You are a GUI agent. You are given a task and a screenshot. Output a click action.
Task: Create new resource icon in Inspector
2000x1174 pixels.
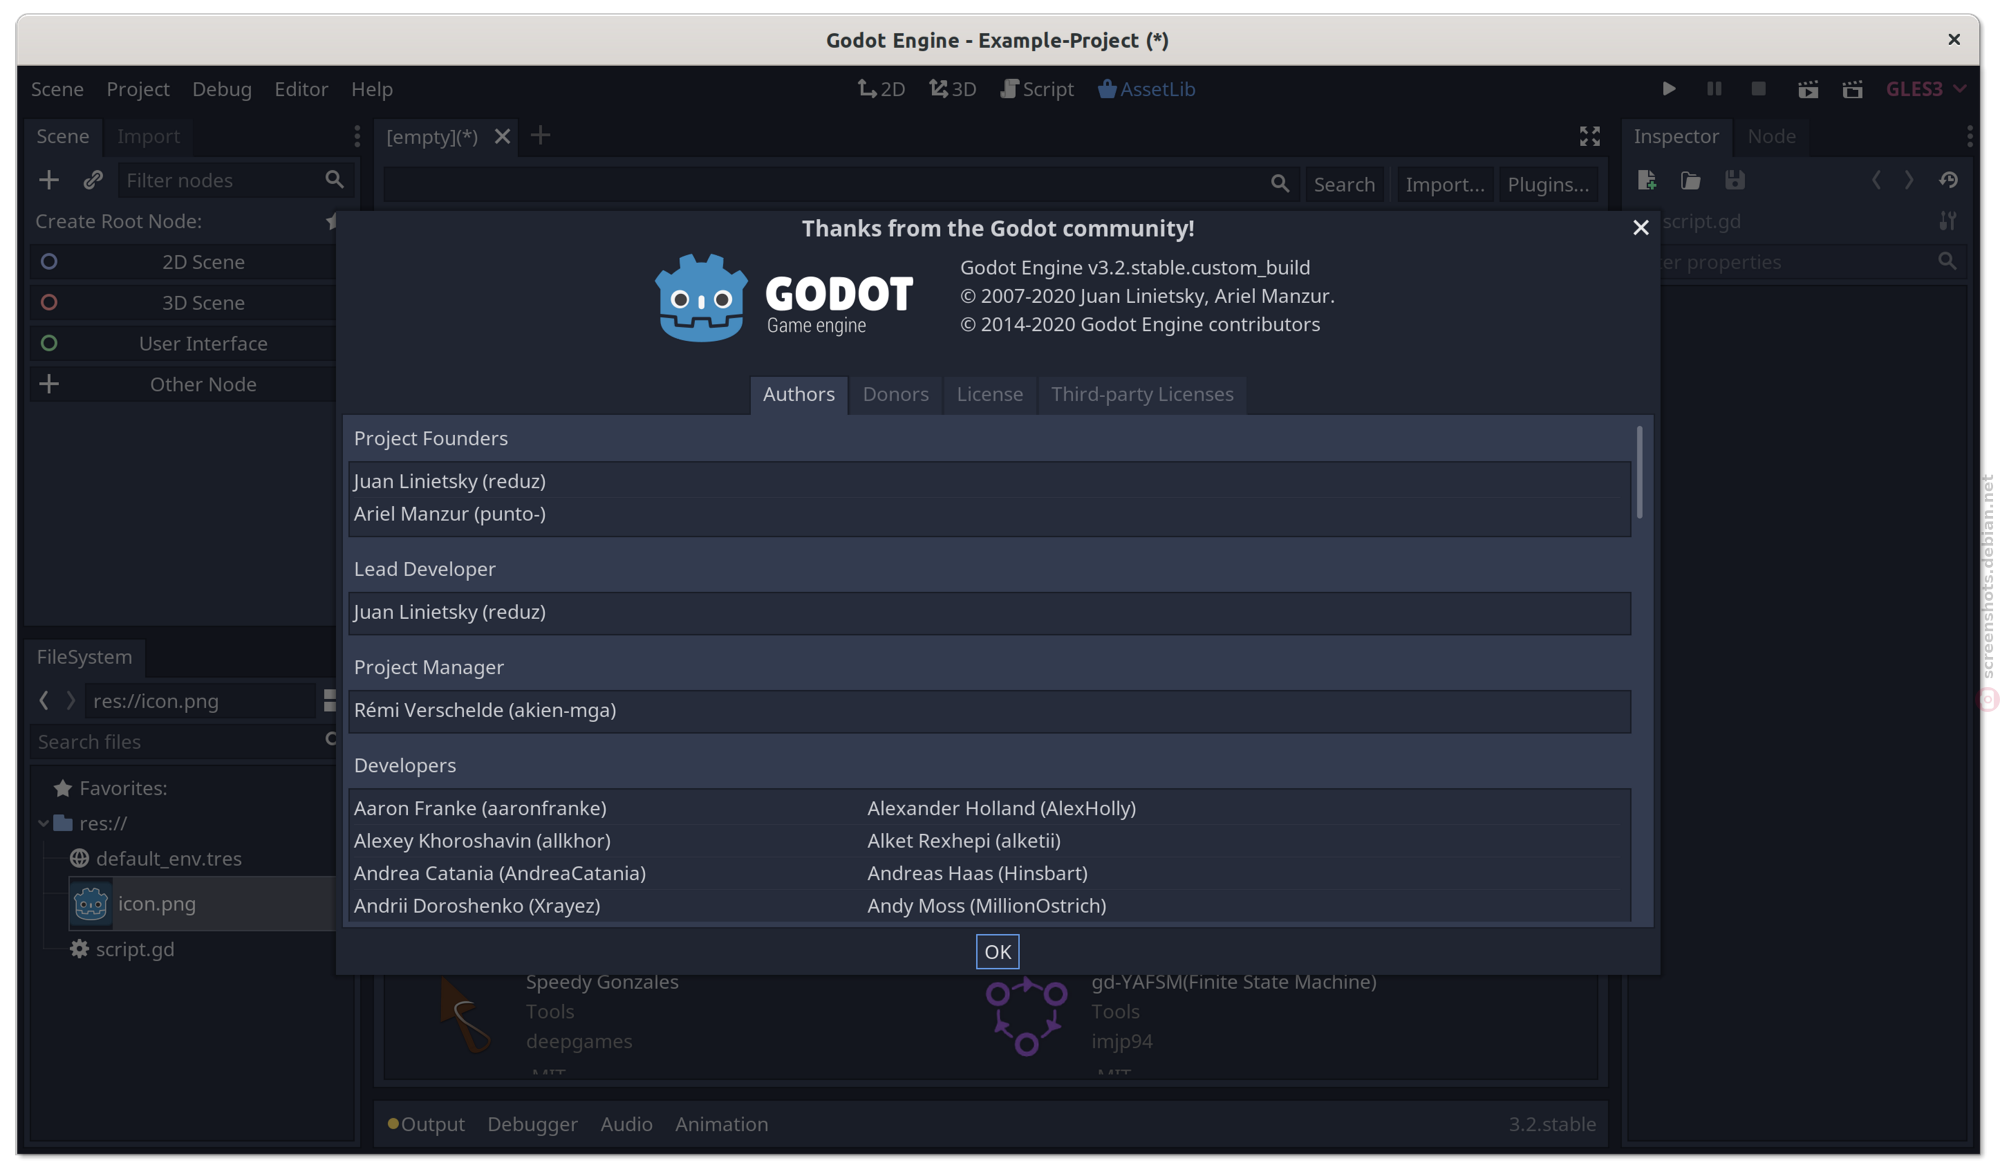click(x=1647, y=180)
